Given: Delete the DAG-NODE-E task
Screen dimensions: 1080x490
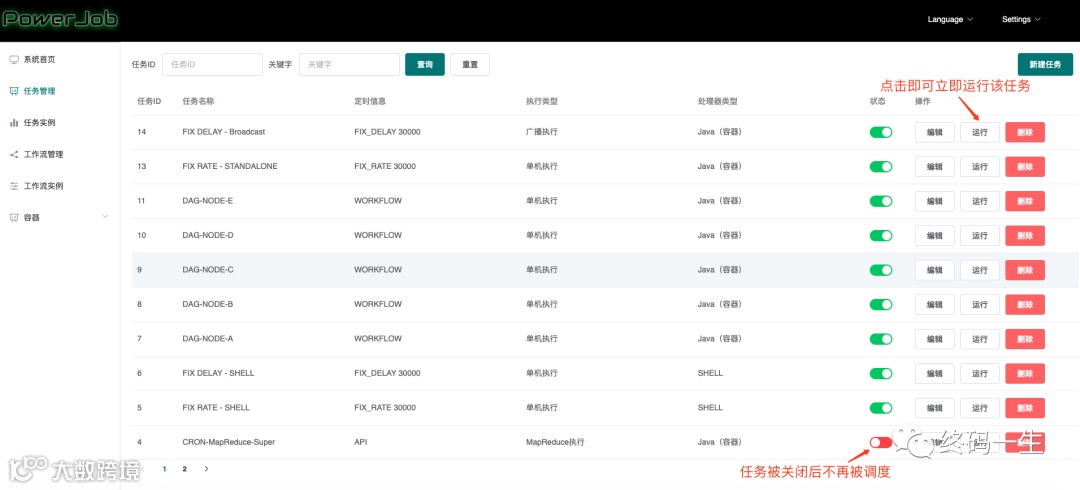Looking at the screenshot, I should [x=1025, y=201].
